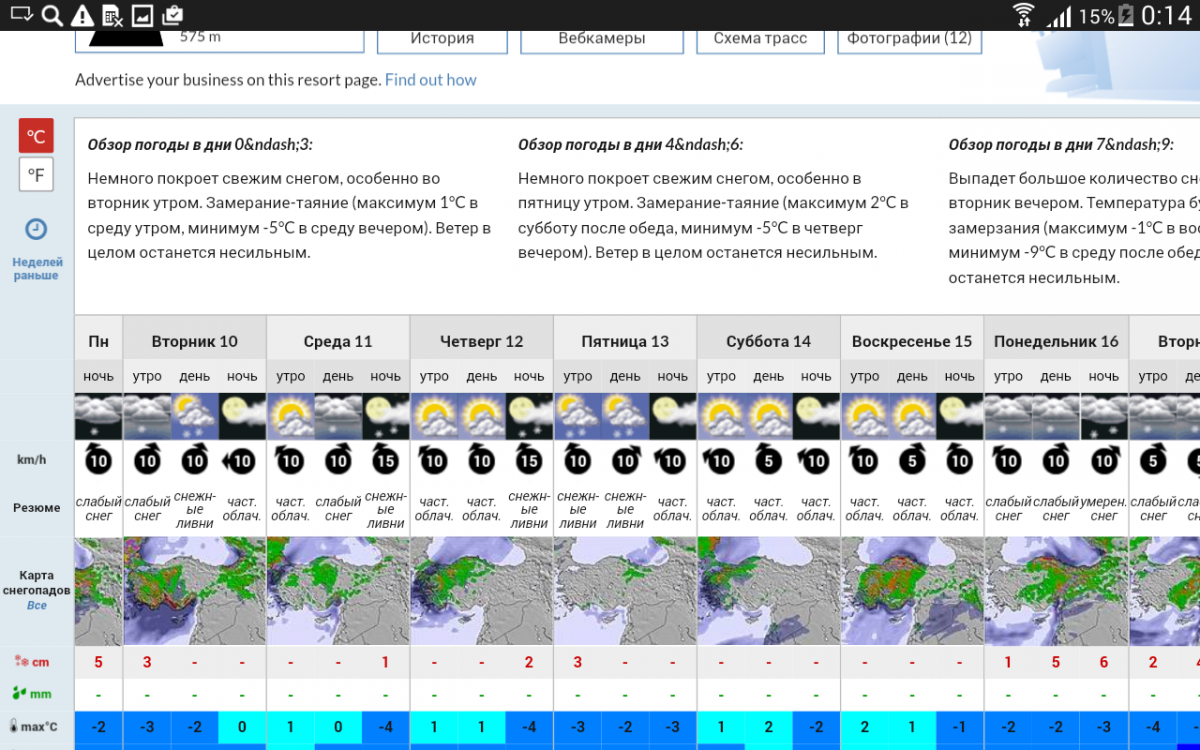Tap Tuesday morning wind 10 indicator

[x=147, y=460]
